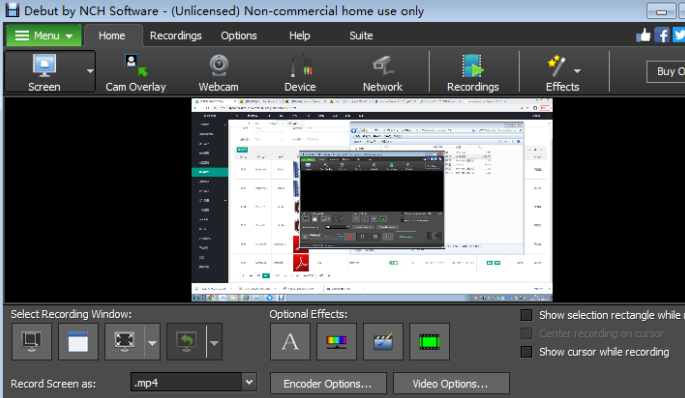Click Video Options button
This screenshot has height=398, width=685.
451,384
